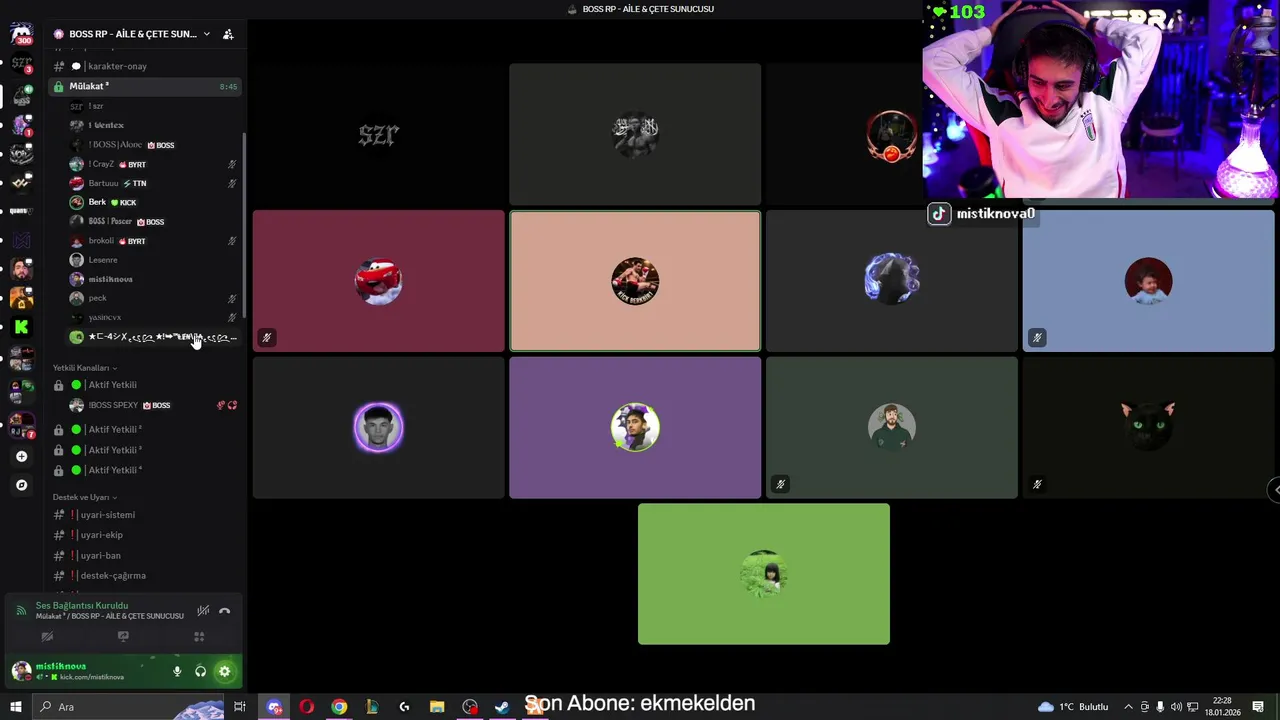Expand the BOSS RP server name dropdown
The height and width of the screenshot is (720, 1280).
(x=207, y=34)
